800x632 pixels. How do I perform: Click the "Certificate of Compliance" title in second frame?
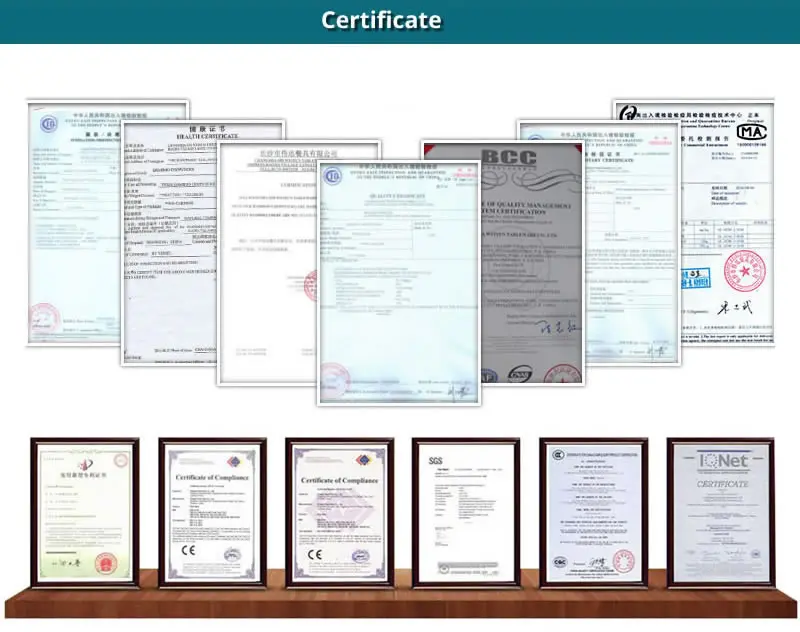tap(211, 478)
